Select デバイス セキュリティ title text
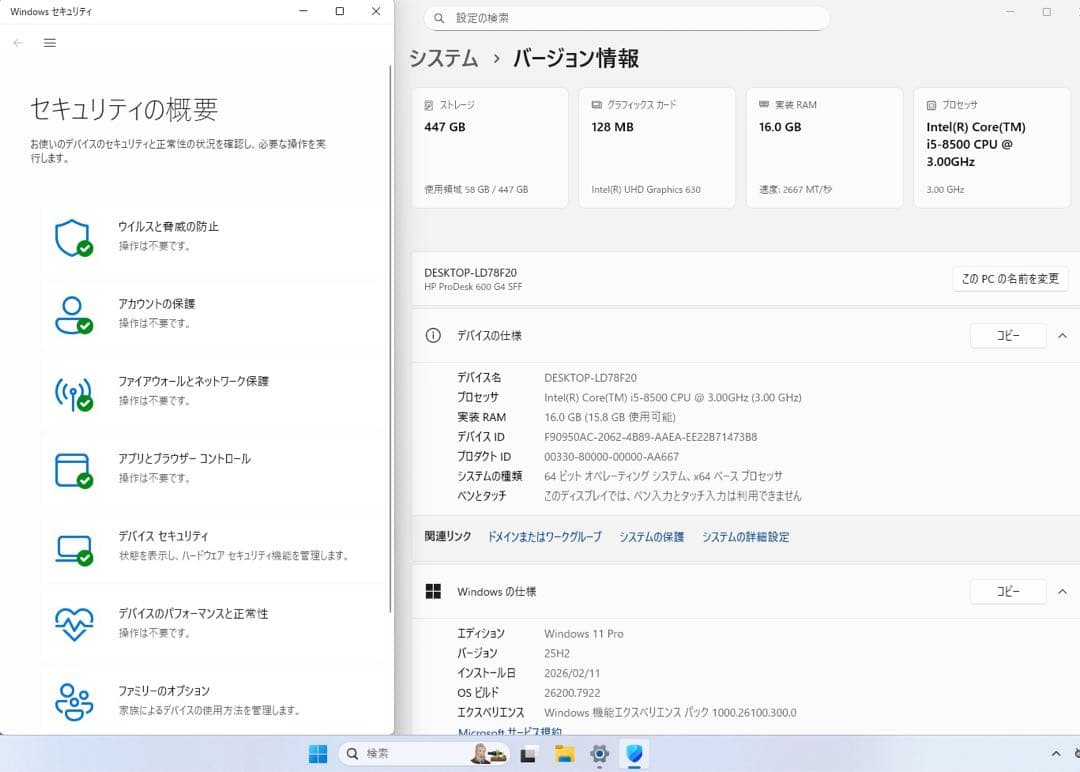1080x772 pixels. [x=163, y=536]
